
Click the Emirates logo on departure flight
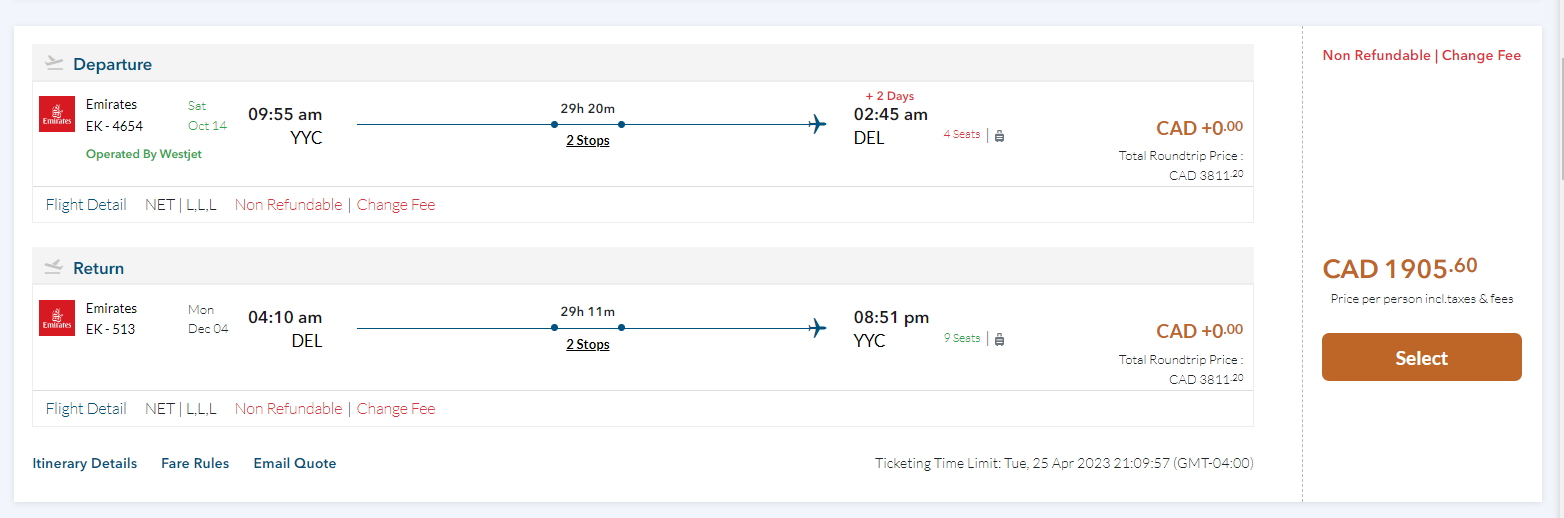pos(57,114)
